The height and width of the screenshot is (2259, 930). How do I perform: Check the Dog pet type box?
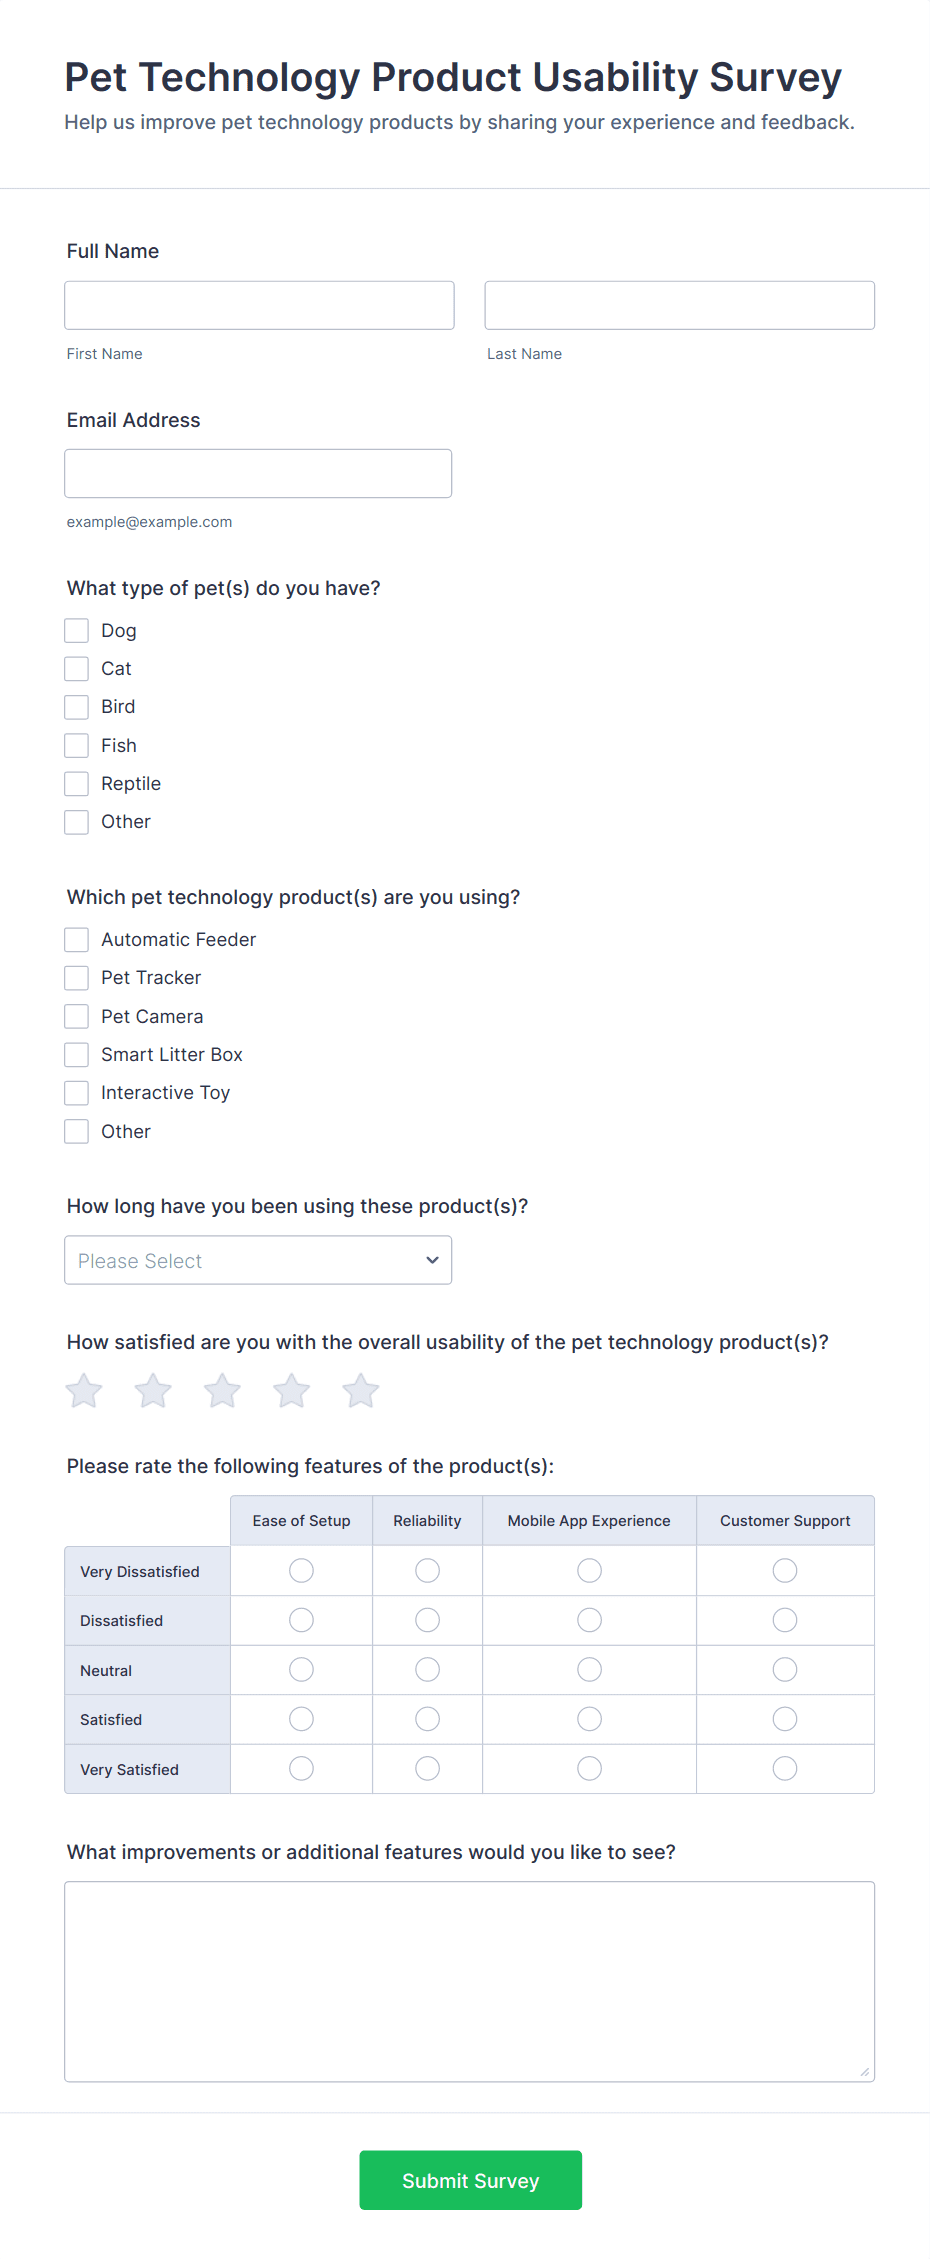(x=77, y=630)
